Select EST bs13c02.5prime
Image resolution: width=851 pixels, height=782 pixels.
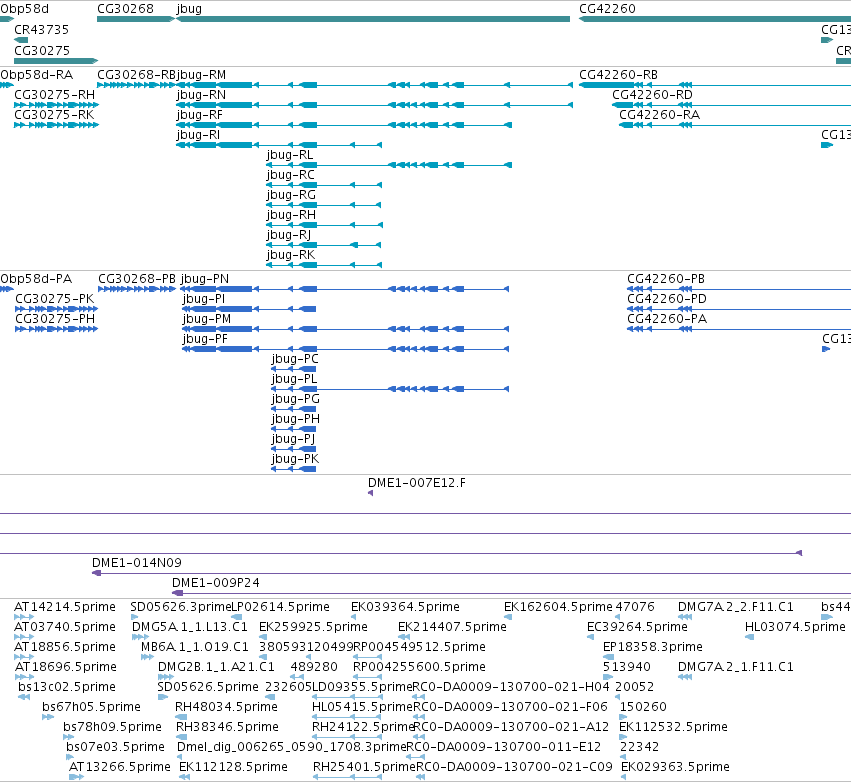[67, 687]
